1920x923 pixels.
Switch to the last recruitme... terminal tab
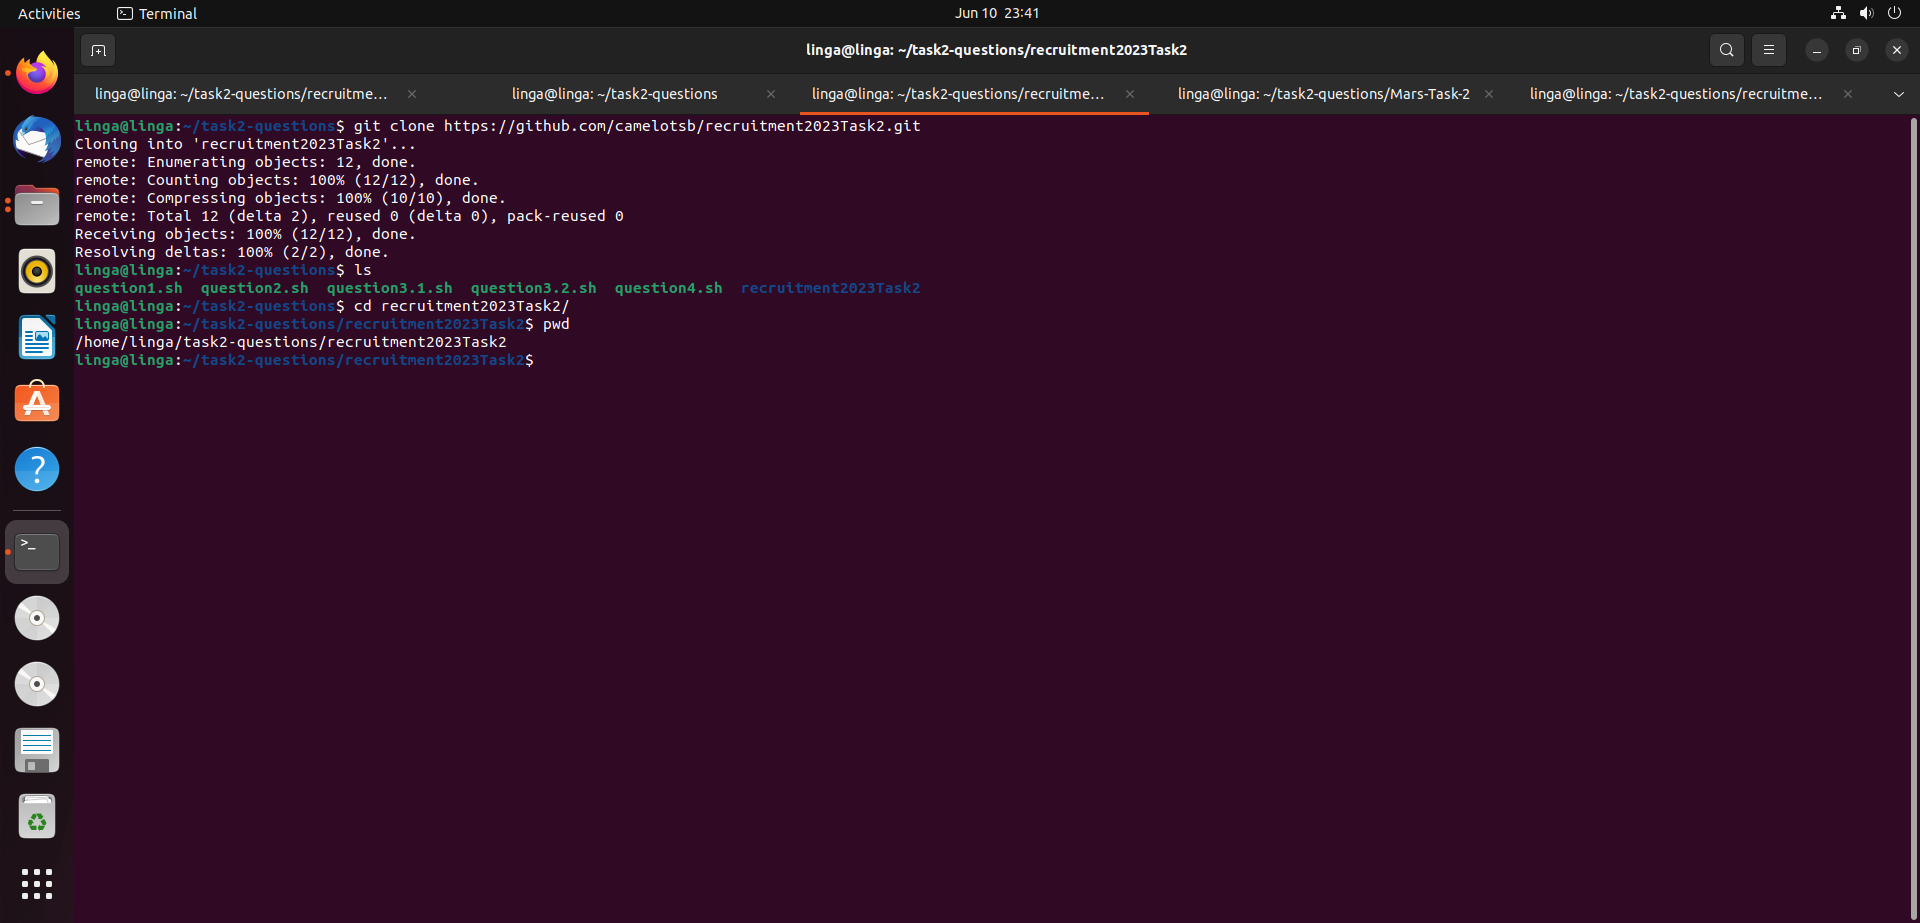tap(1676, 94)
